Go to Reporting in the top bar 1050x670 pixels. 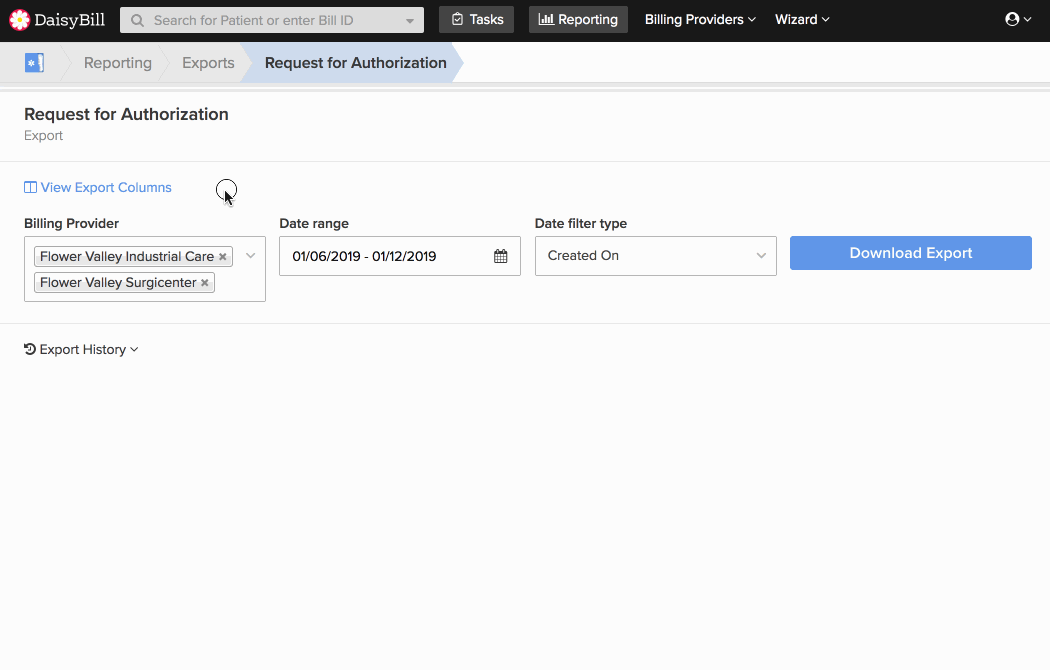579,19
